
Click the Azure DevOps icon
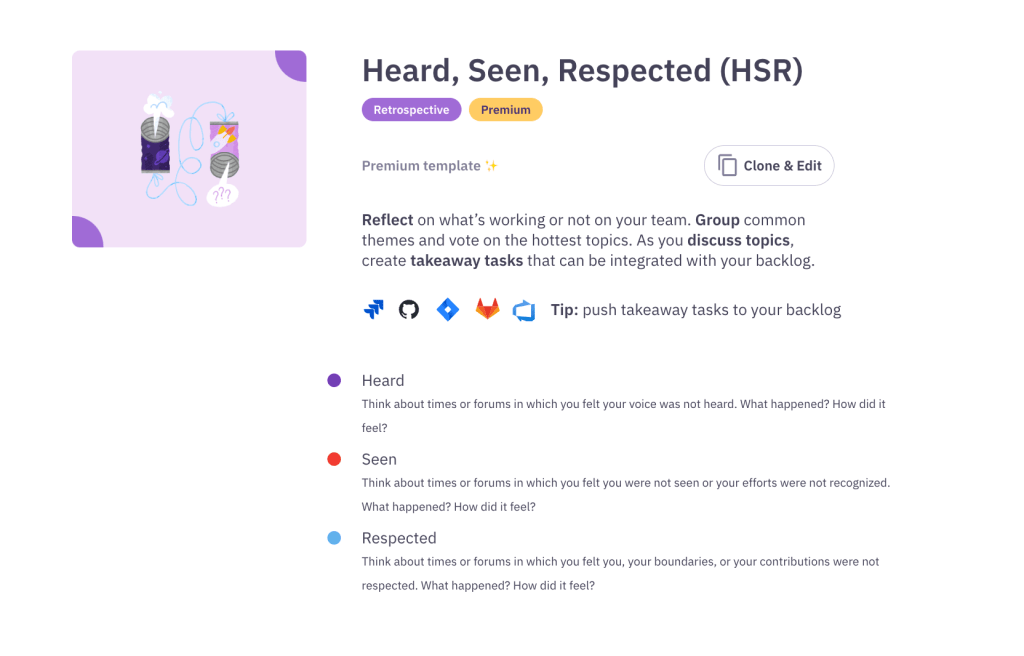[524, 310]
